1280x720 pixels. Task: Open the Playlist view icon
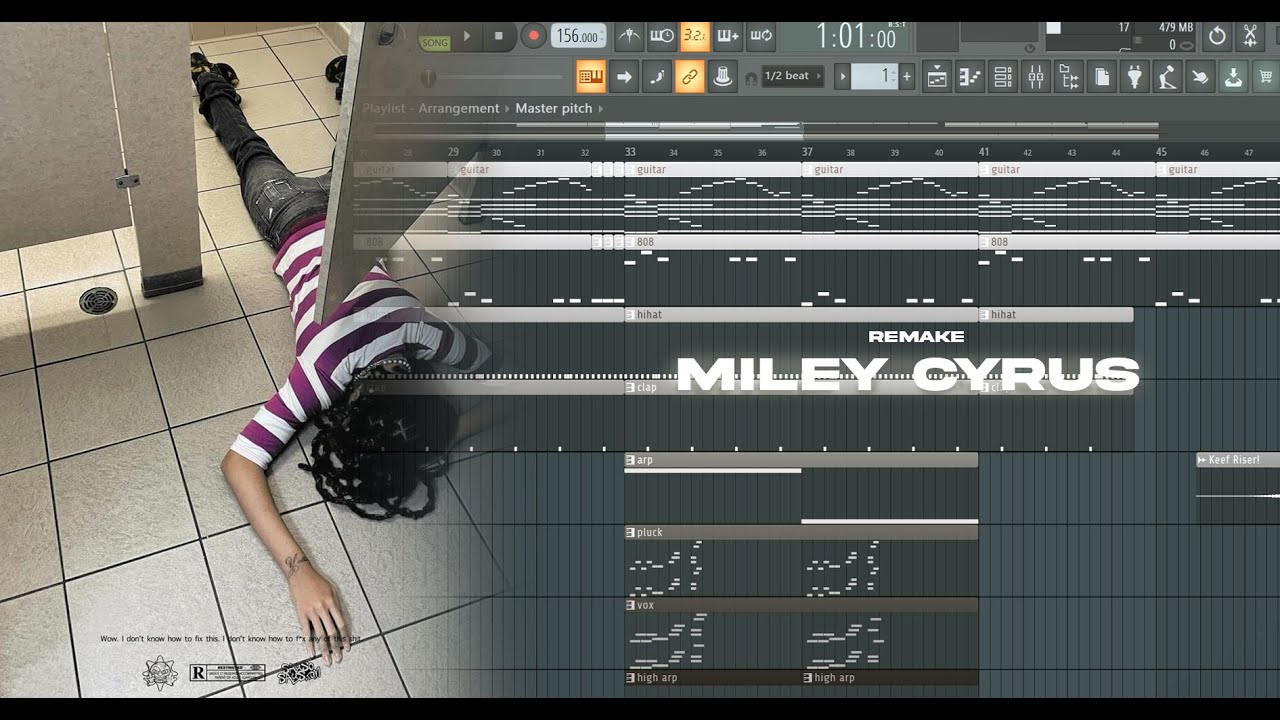click(937, 77)
